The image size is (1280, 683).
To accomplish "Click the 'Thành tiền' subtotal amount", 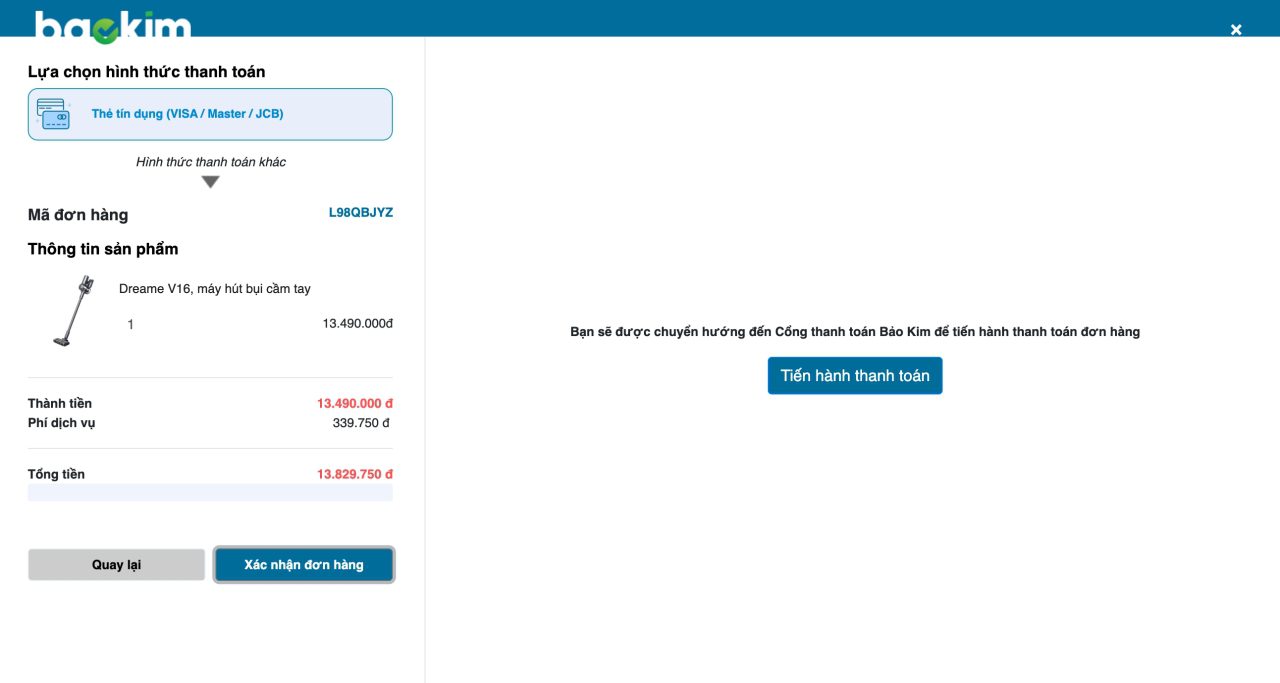I will [355, 403].
